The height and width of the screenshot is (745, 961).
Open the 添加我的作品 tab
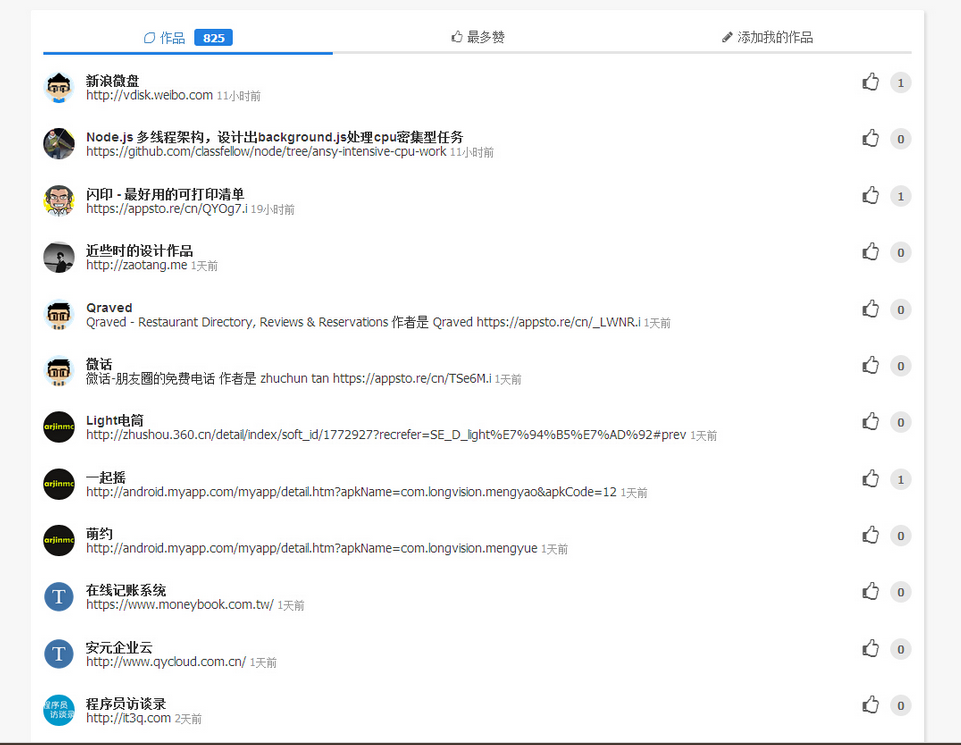(x=767, y=37)
